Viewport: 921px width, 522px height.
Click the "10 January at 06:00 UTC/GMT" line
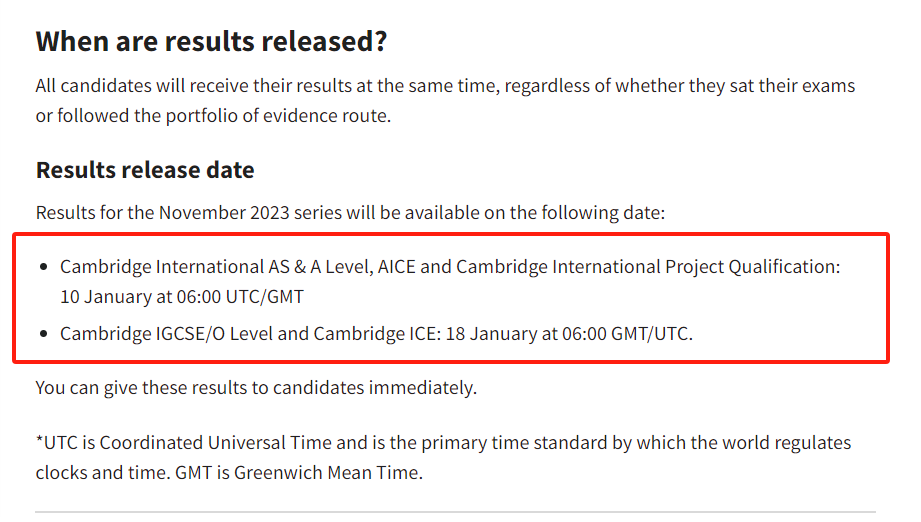[182, 297]
